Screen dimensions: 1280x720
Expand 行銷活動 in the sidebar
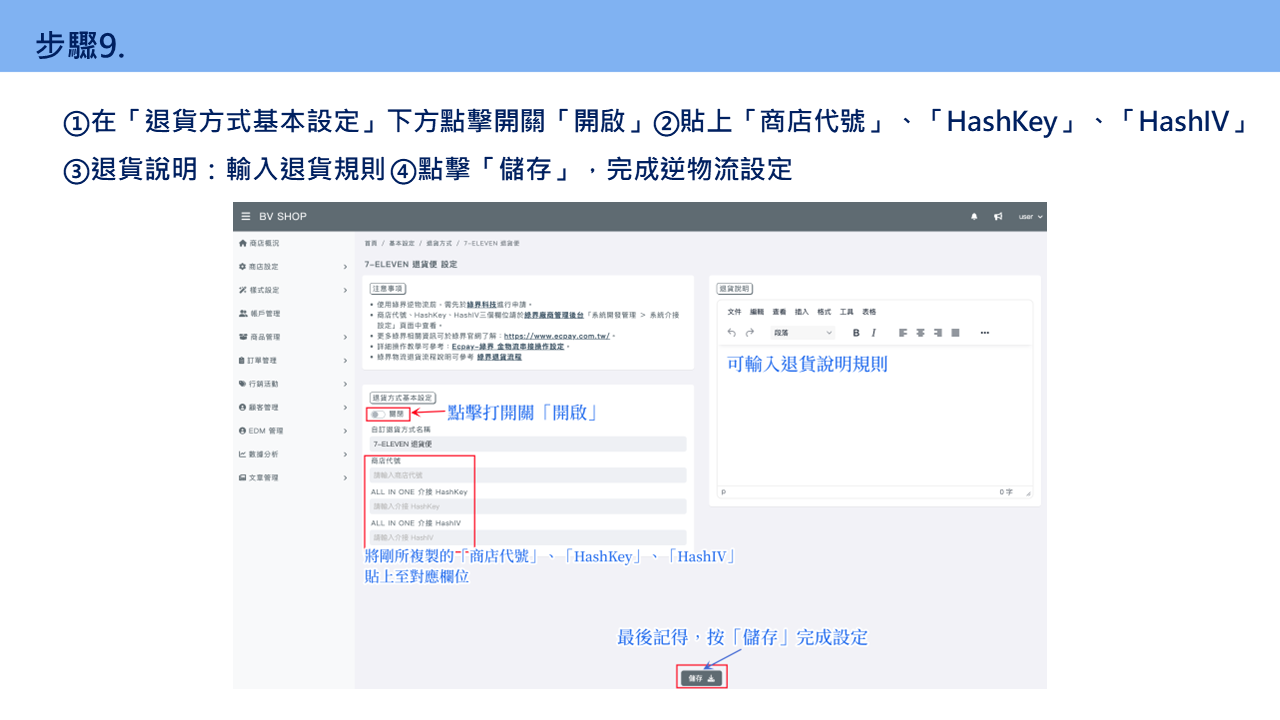(294, 384)
